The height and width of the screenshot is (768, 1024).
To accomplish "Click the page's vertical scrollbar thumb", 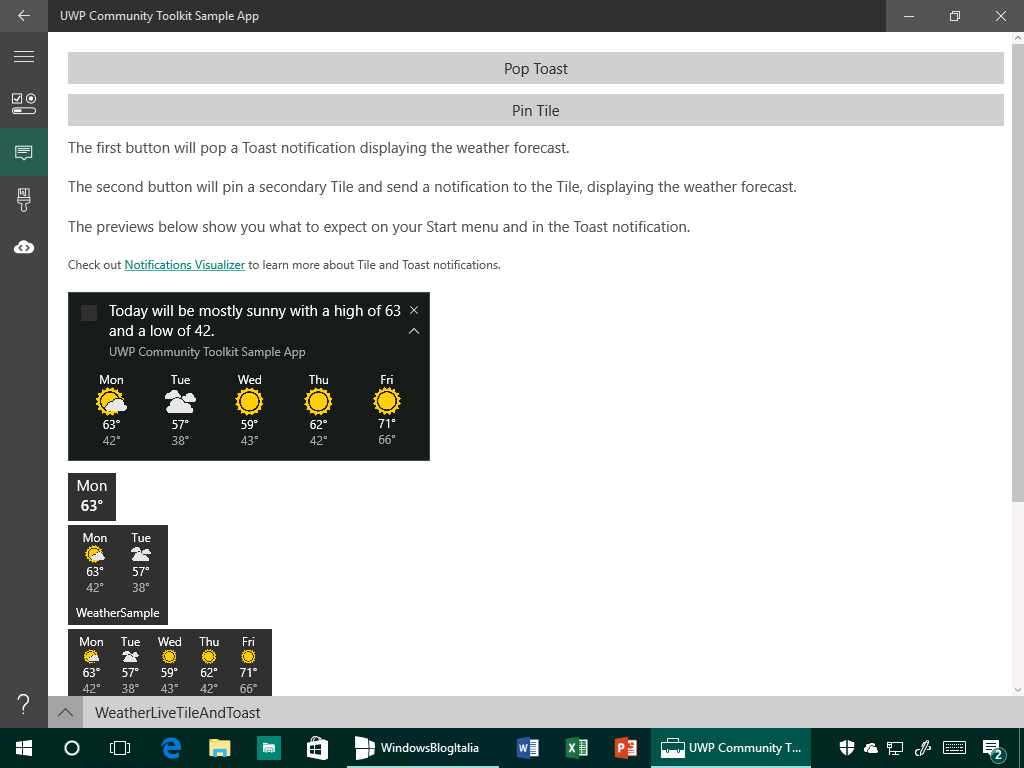I will (x=1017, y=273).
